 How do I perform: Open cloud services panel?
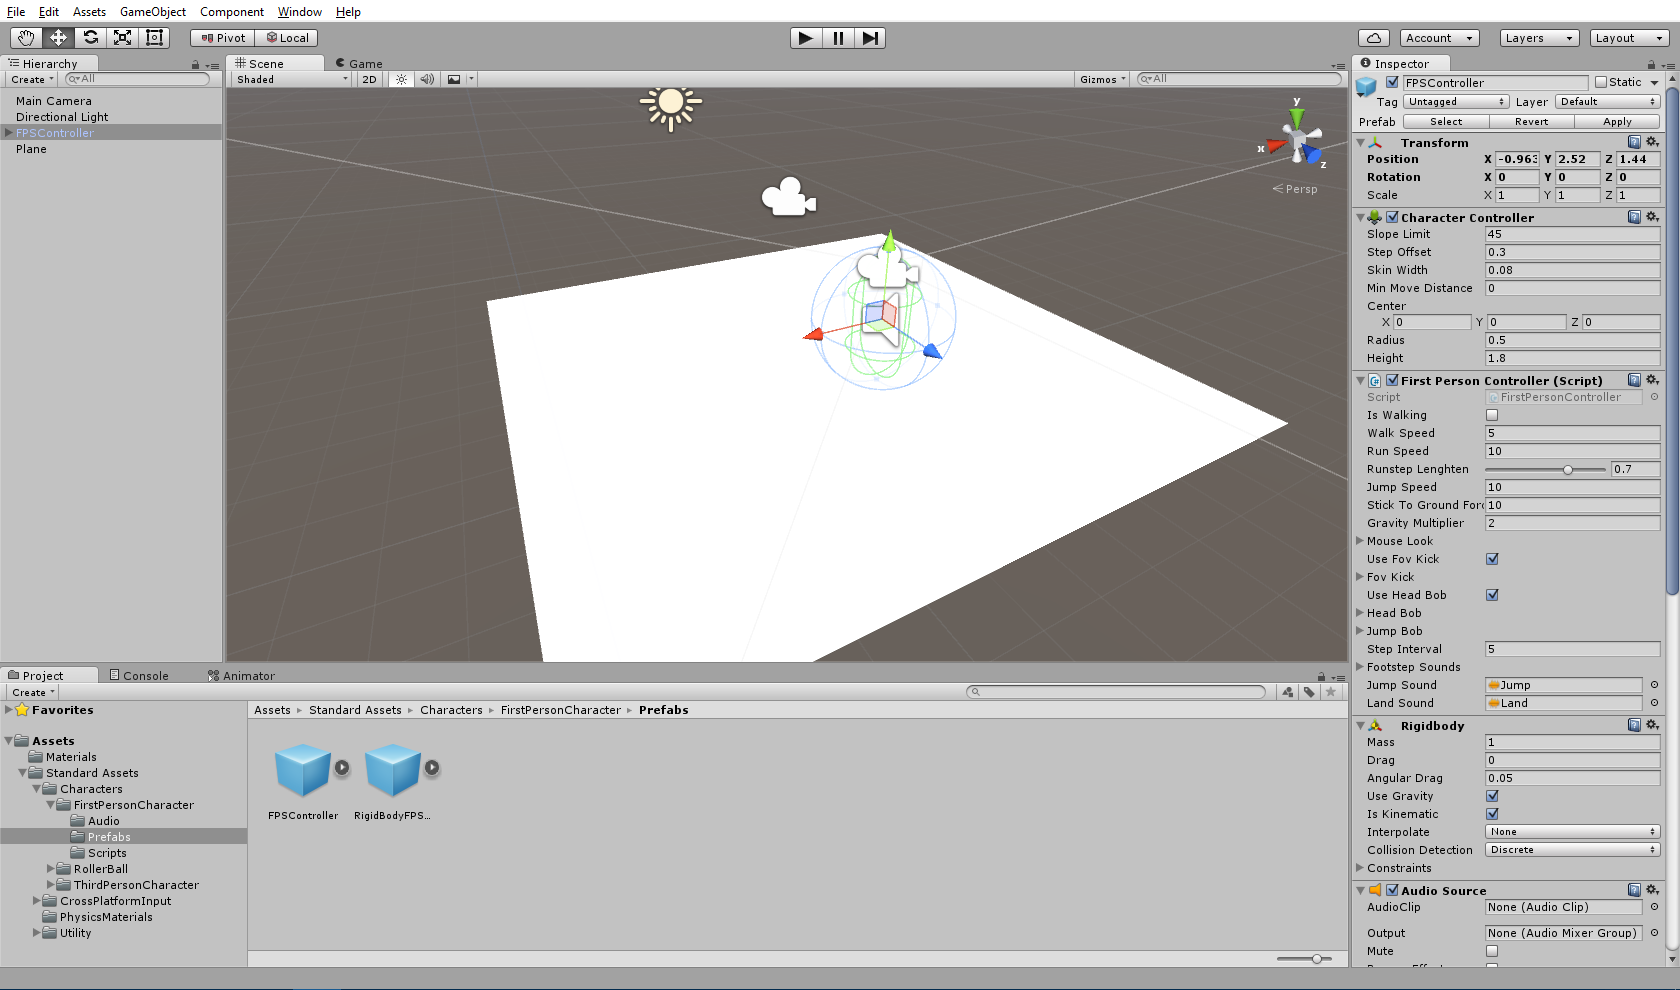pos(1374,38)
